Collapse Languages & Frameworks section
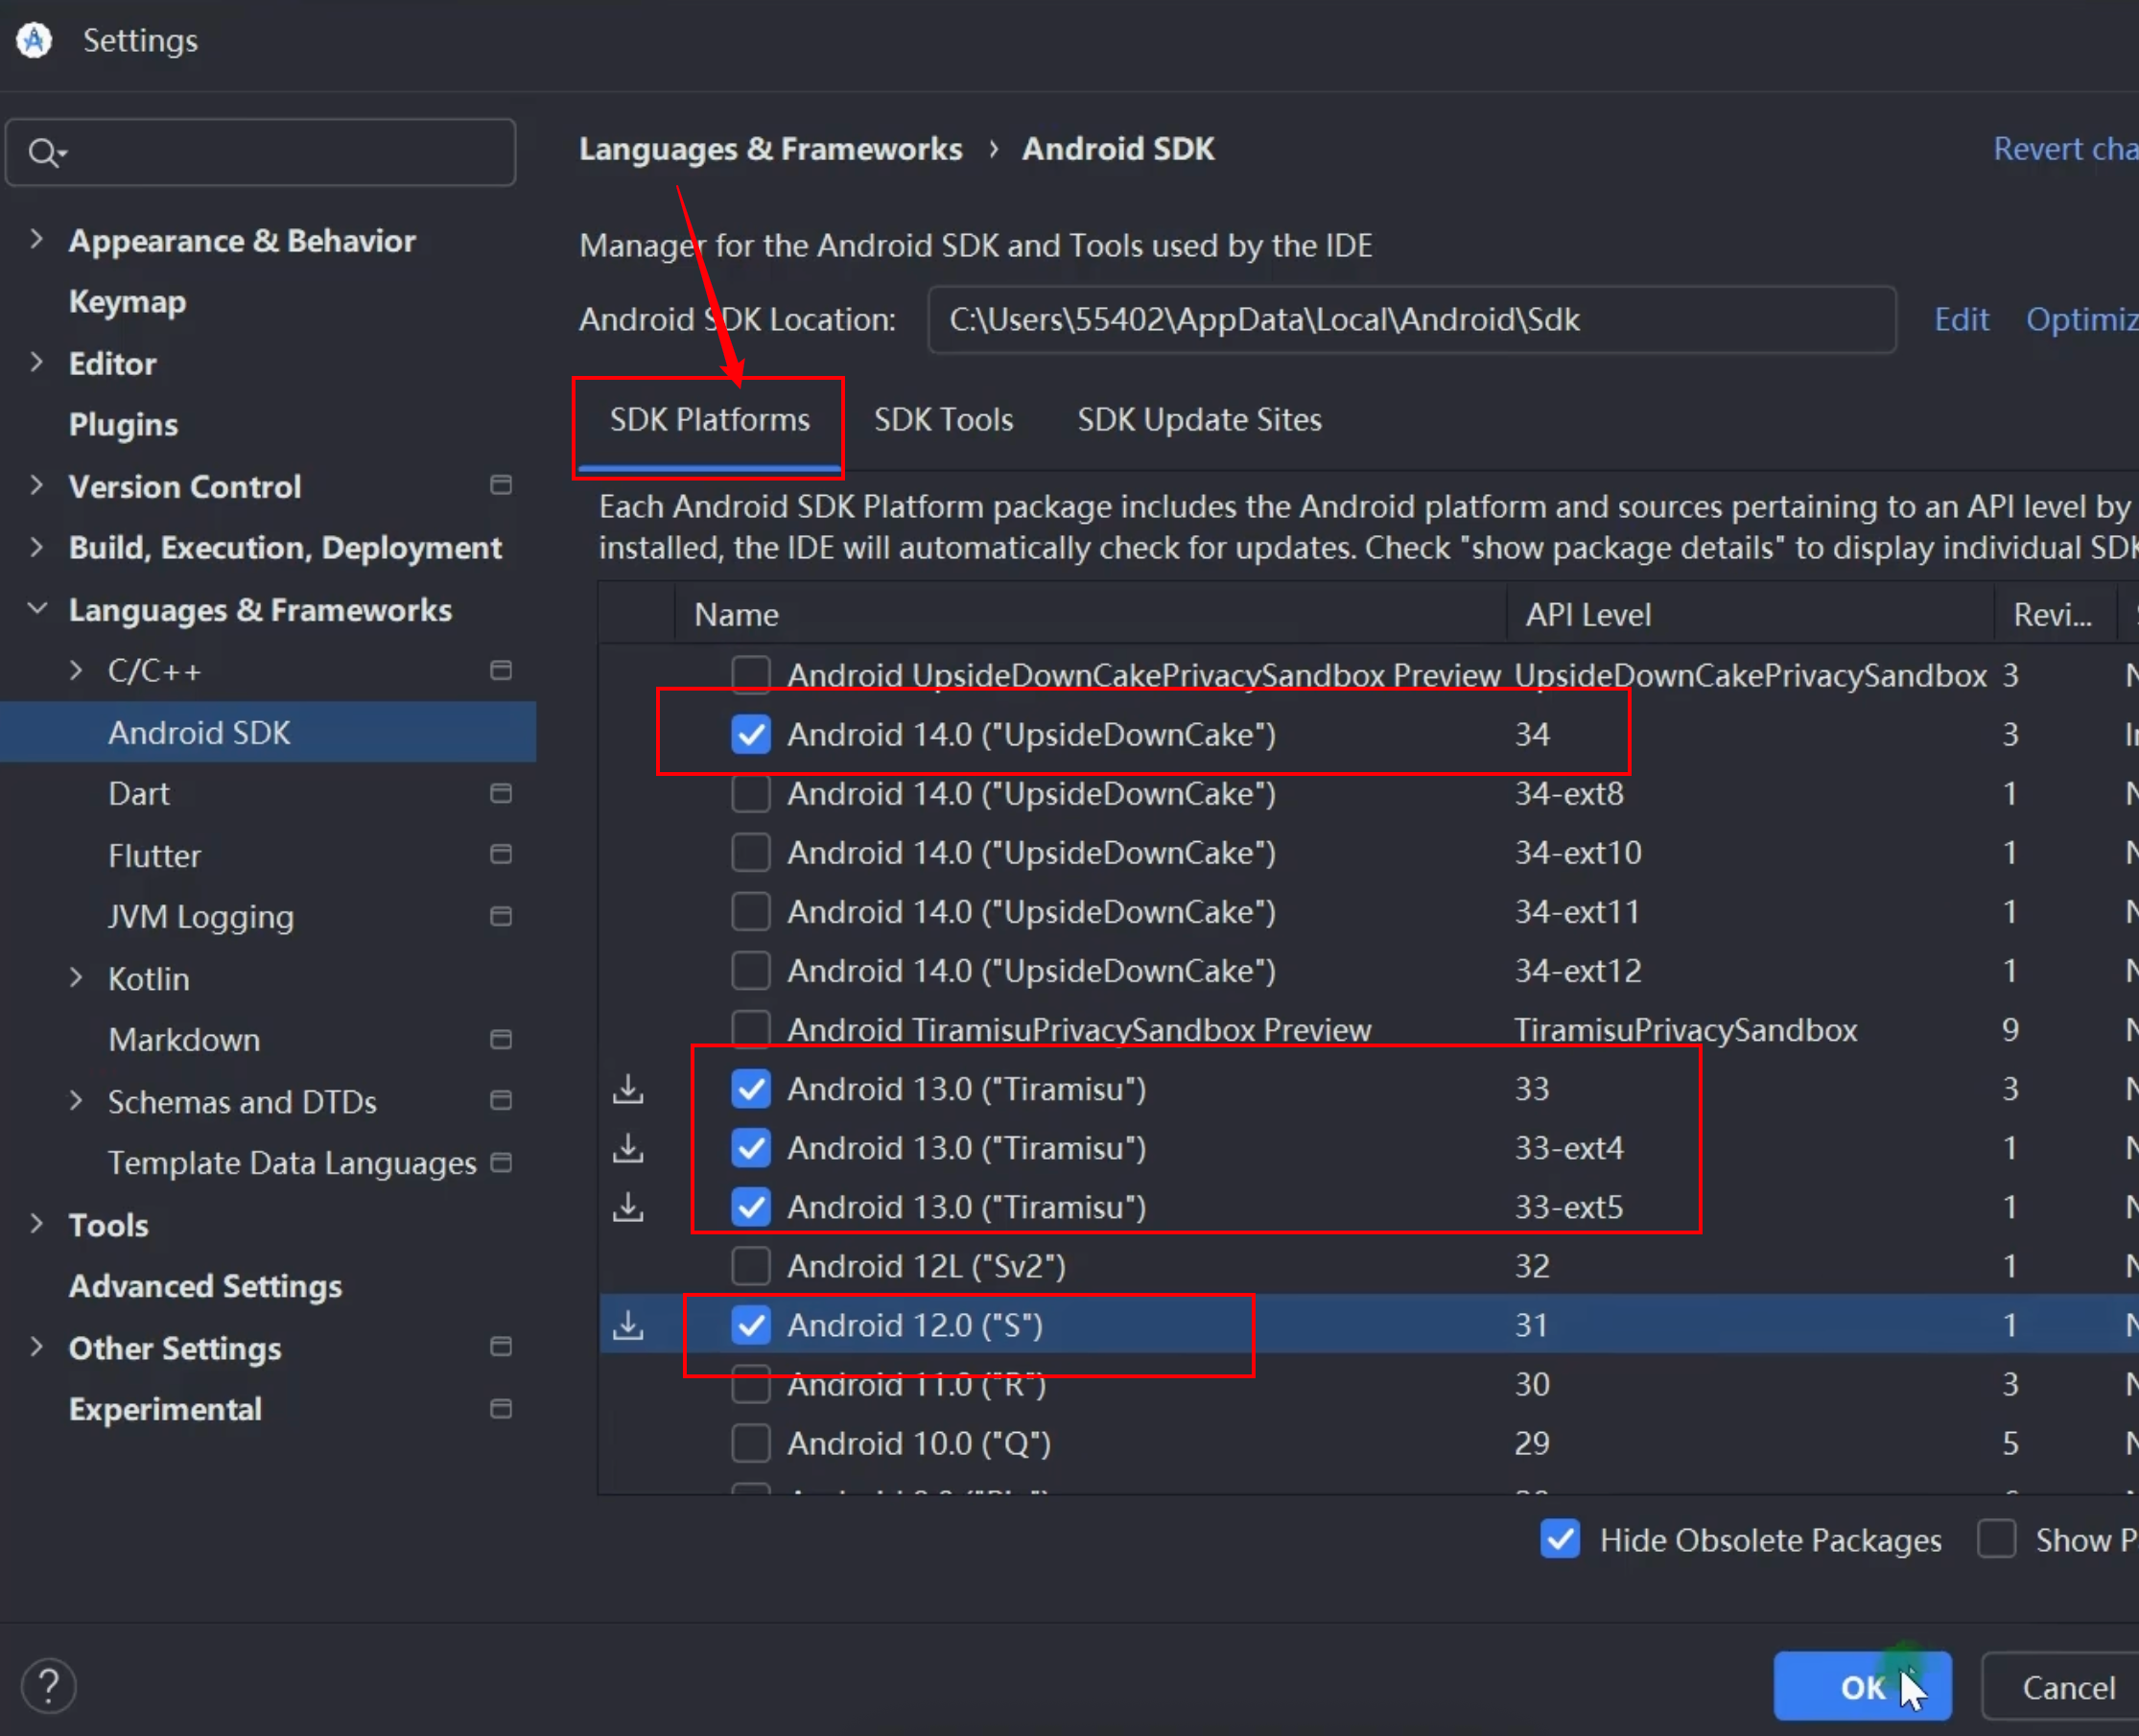This screenshot has width=2139, height=1736. [36, 609]
